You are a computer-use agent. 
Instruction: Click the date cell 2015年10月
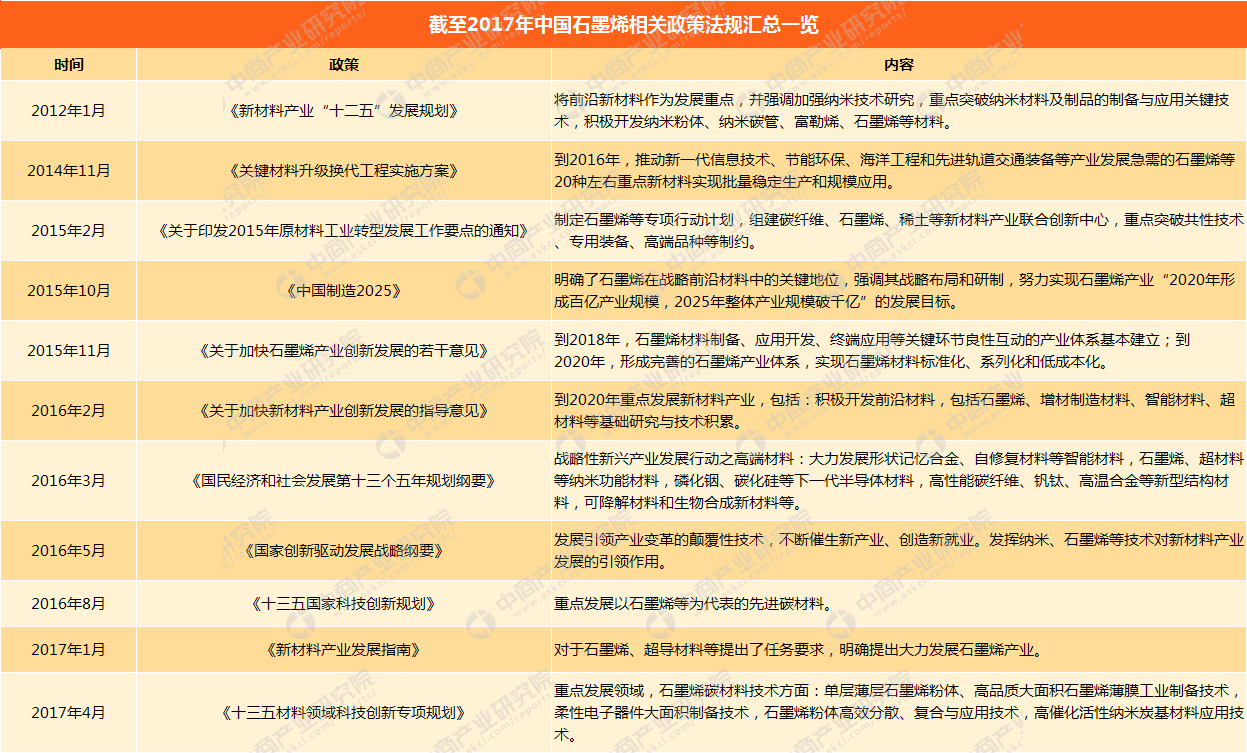(x=68, y=291)
